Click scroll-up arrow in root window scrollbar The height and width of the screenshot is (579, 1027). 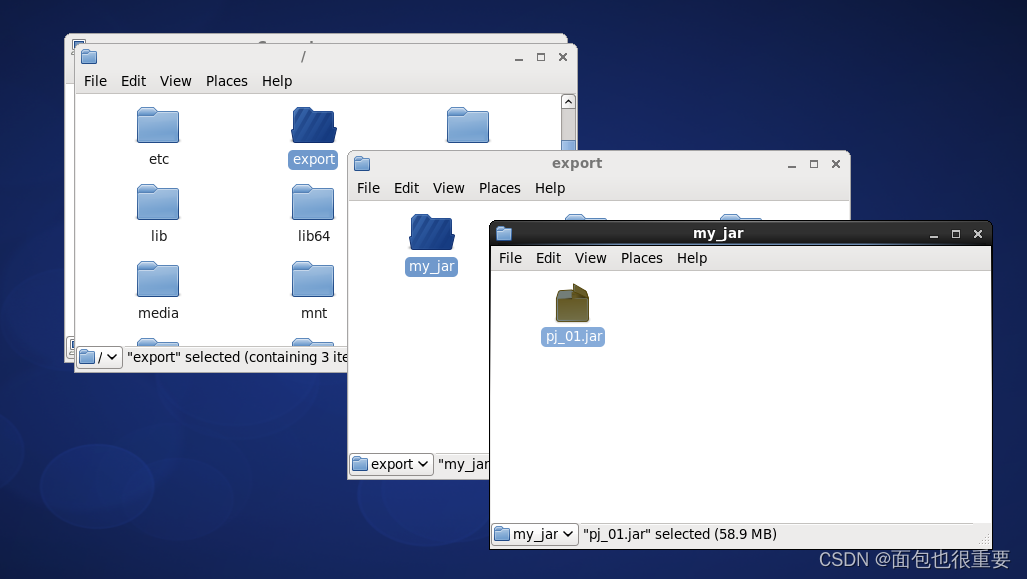click(569, 102)
